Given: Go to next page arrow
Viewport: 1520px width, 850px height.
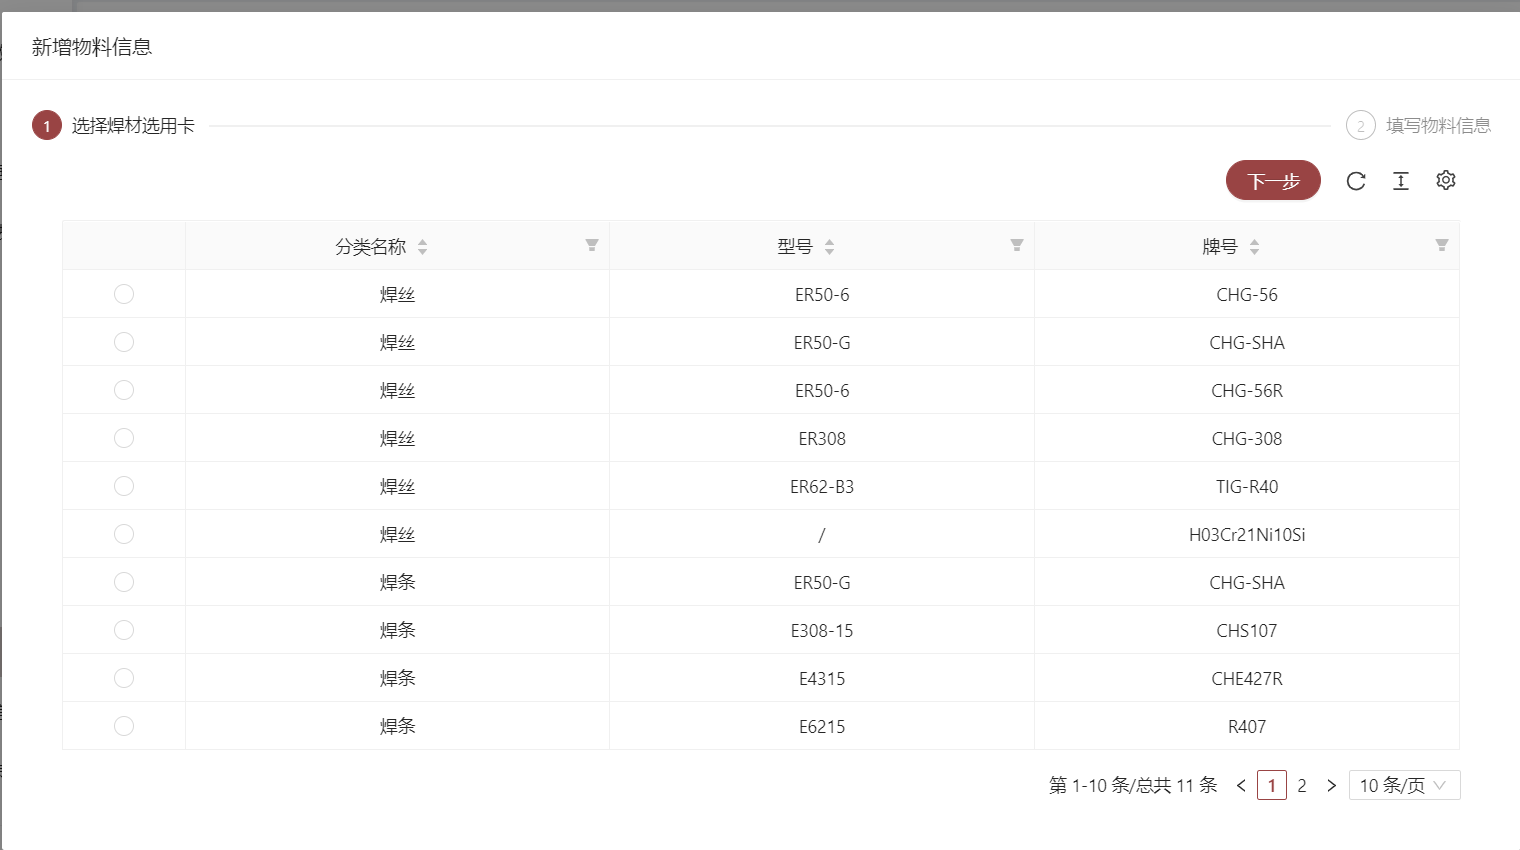Looking at the screenshot, I should [1331, 786].
